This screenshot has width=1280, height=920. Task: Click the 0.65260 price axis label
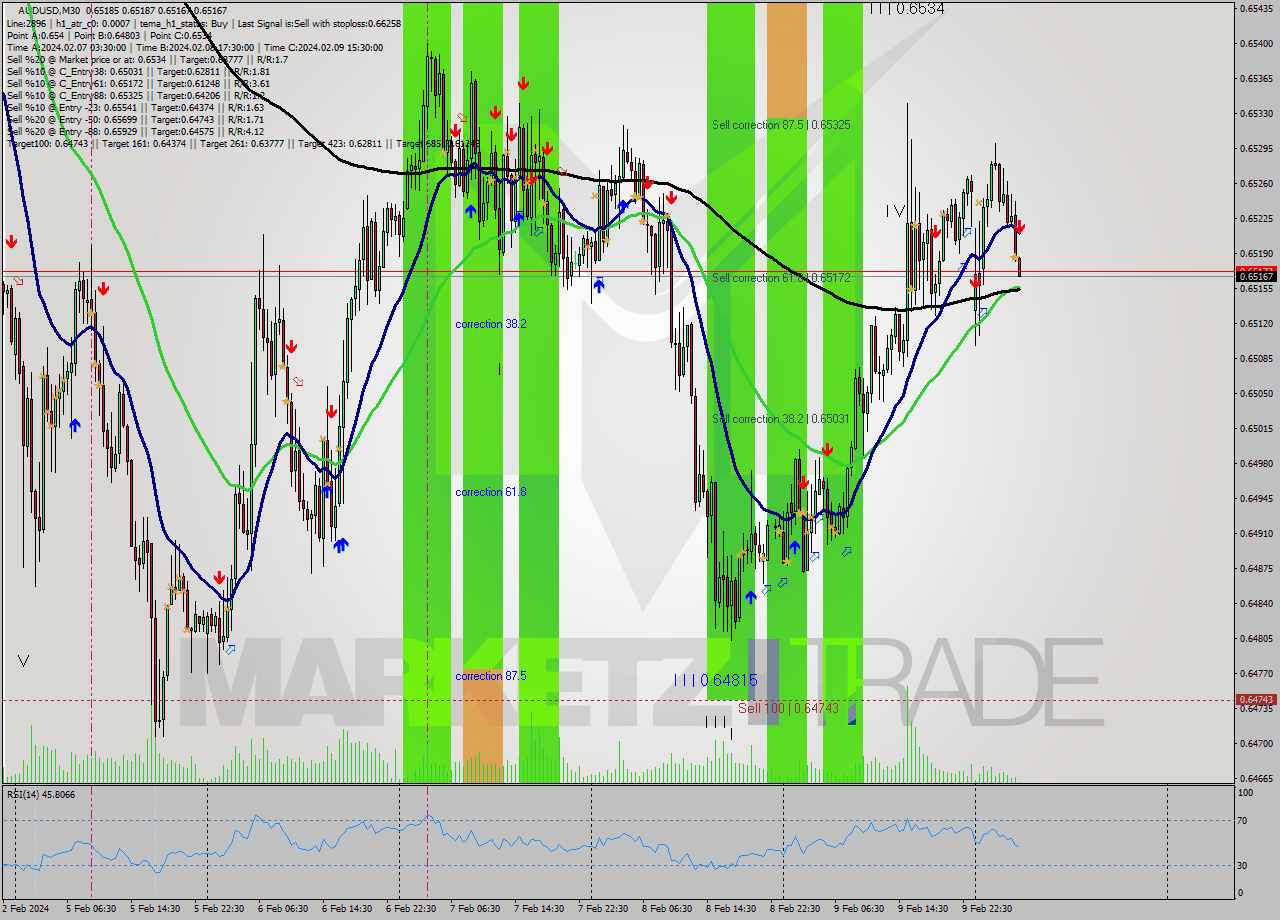[x=1256, y=183]
